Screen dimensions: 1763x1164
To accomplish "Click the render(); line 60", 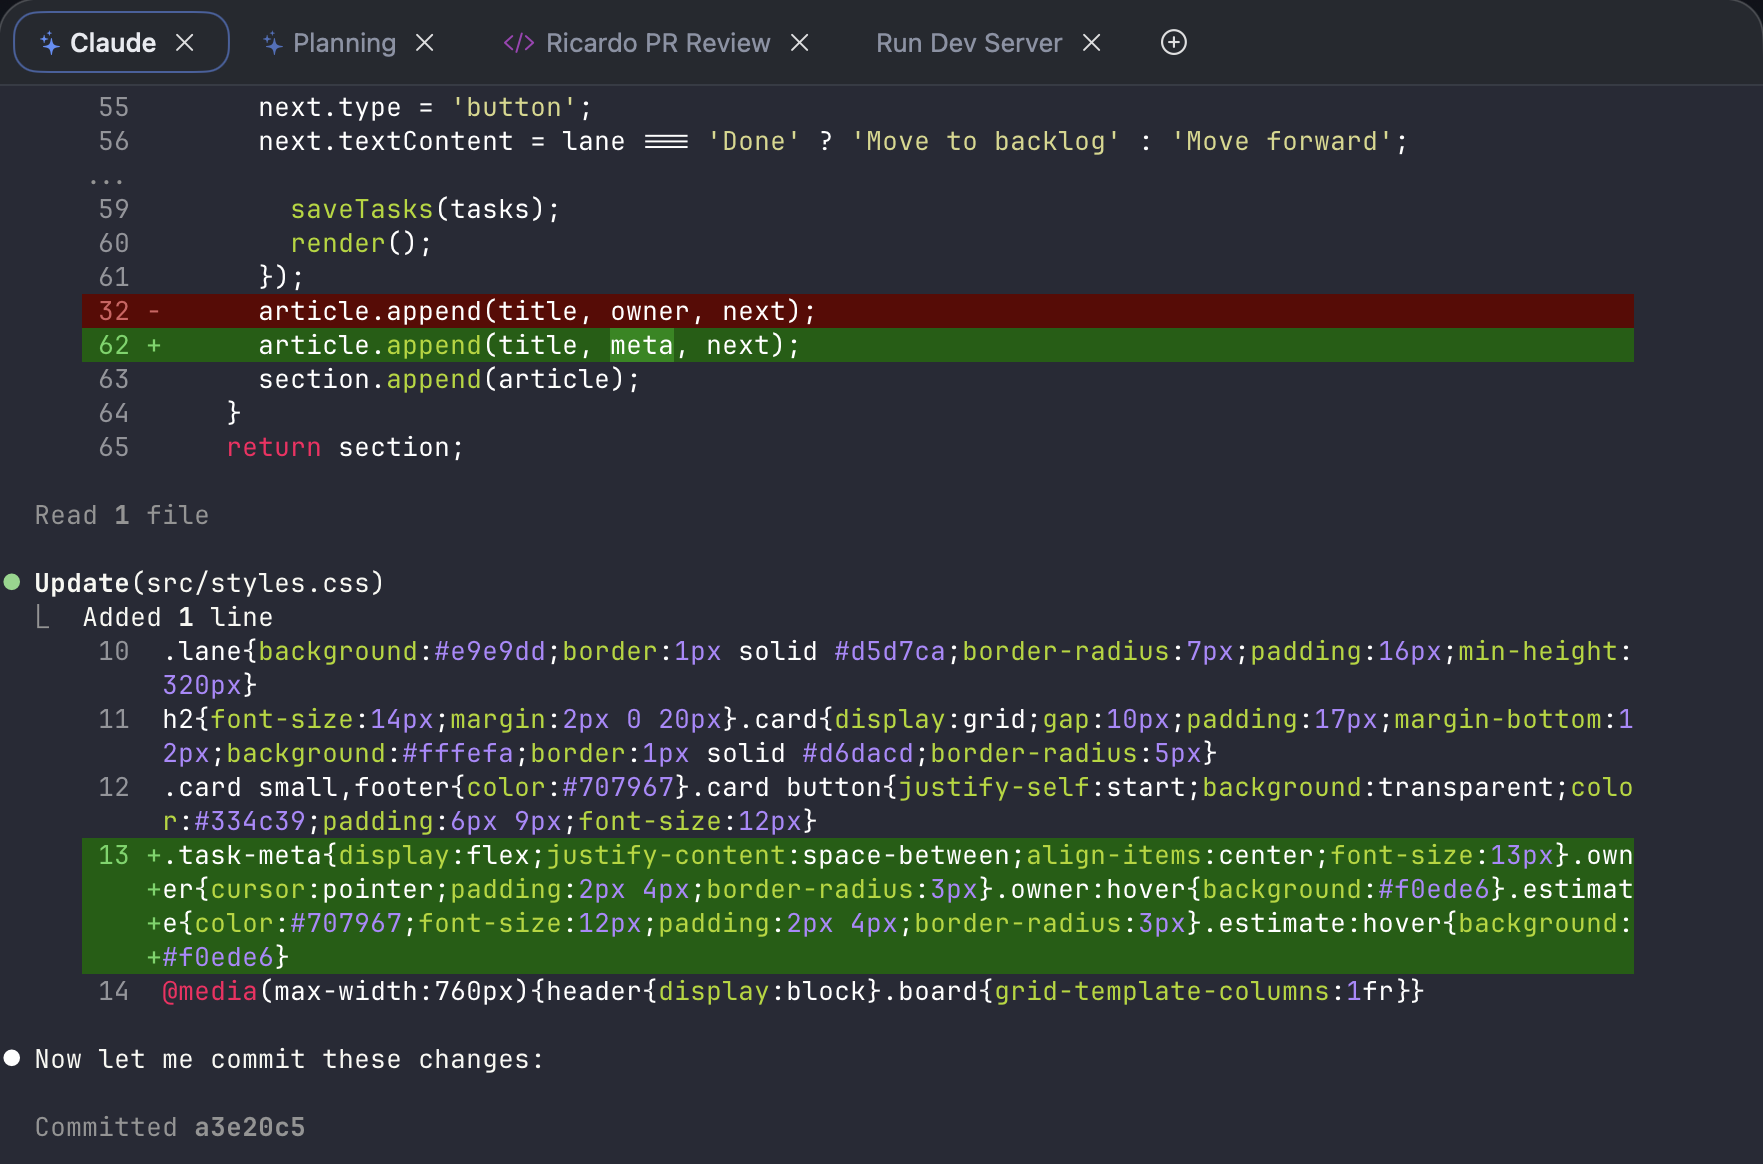I will pyautogui.click(x=361, y=243).
